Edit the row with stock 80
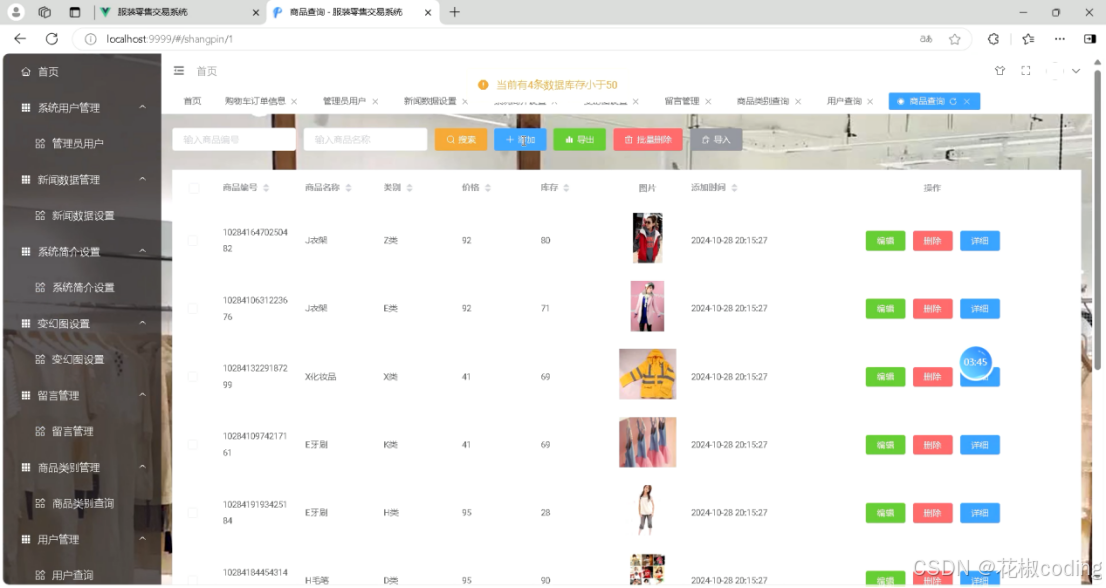 pos(885,240)
